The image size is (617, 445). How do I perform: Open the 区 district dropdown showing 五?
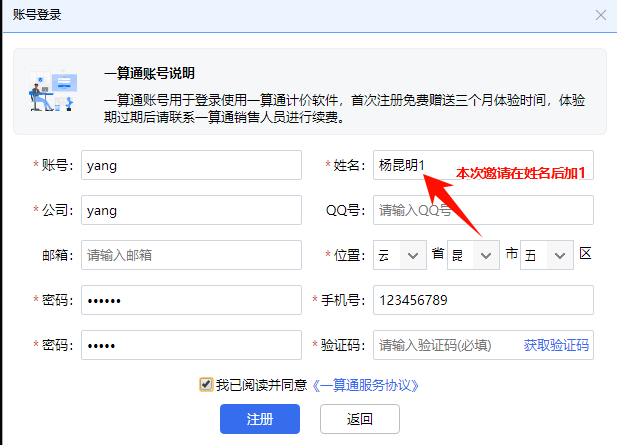(x=547, y=255)
